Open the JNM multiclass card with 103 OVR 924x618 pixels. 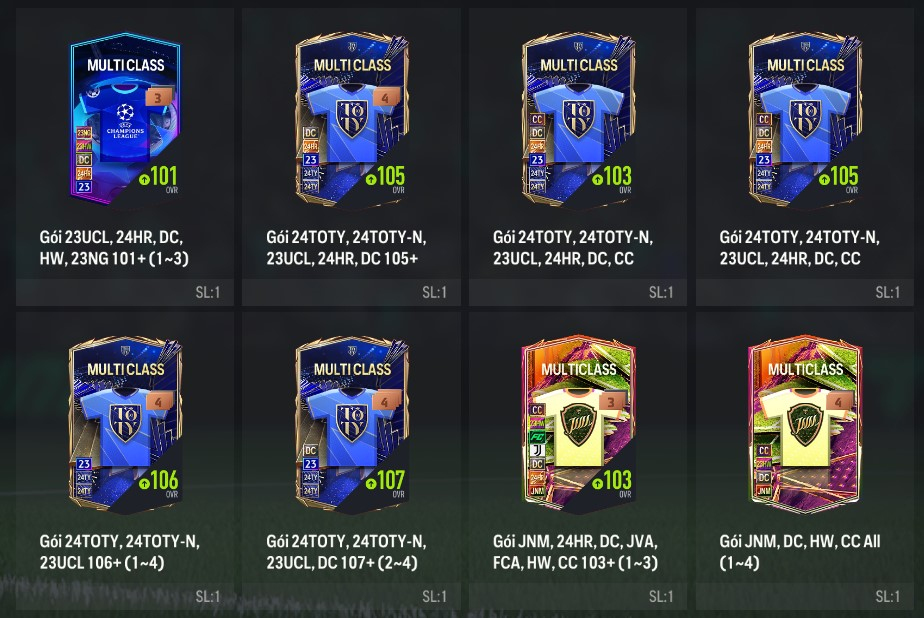click(x=579, y=424)
